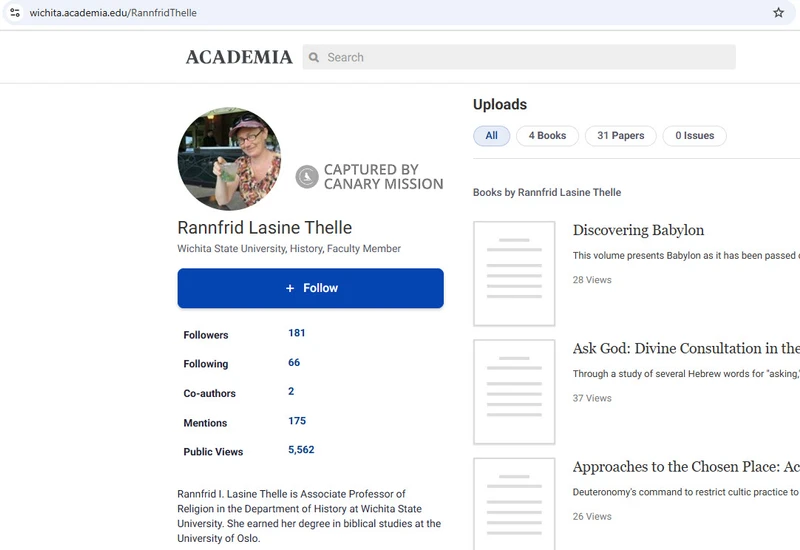Click the 28 Views text
Image resolution: width=800 pixels, height=550 pixels.
pyautogui.click(x=592, y=280)
